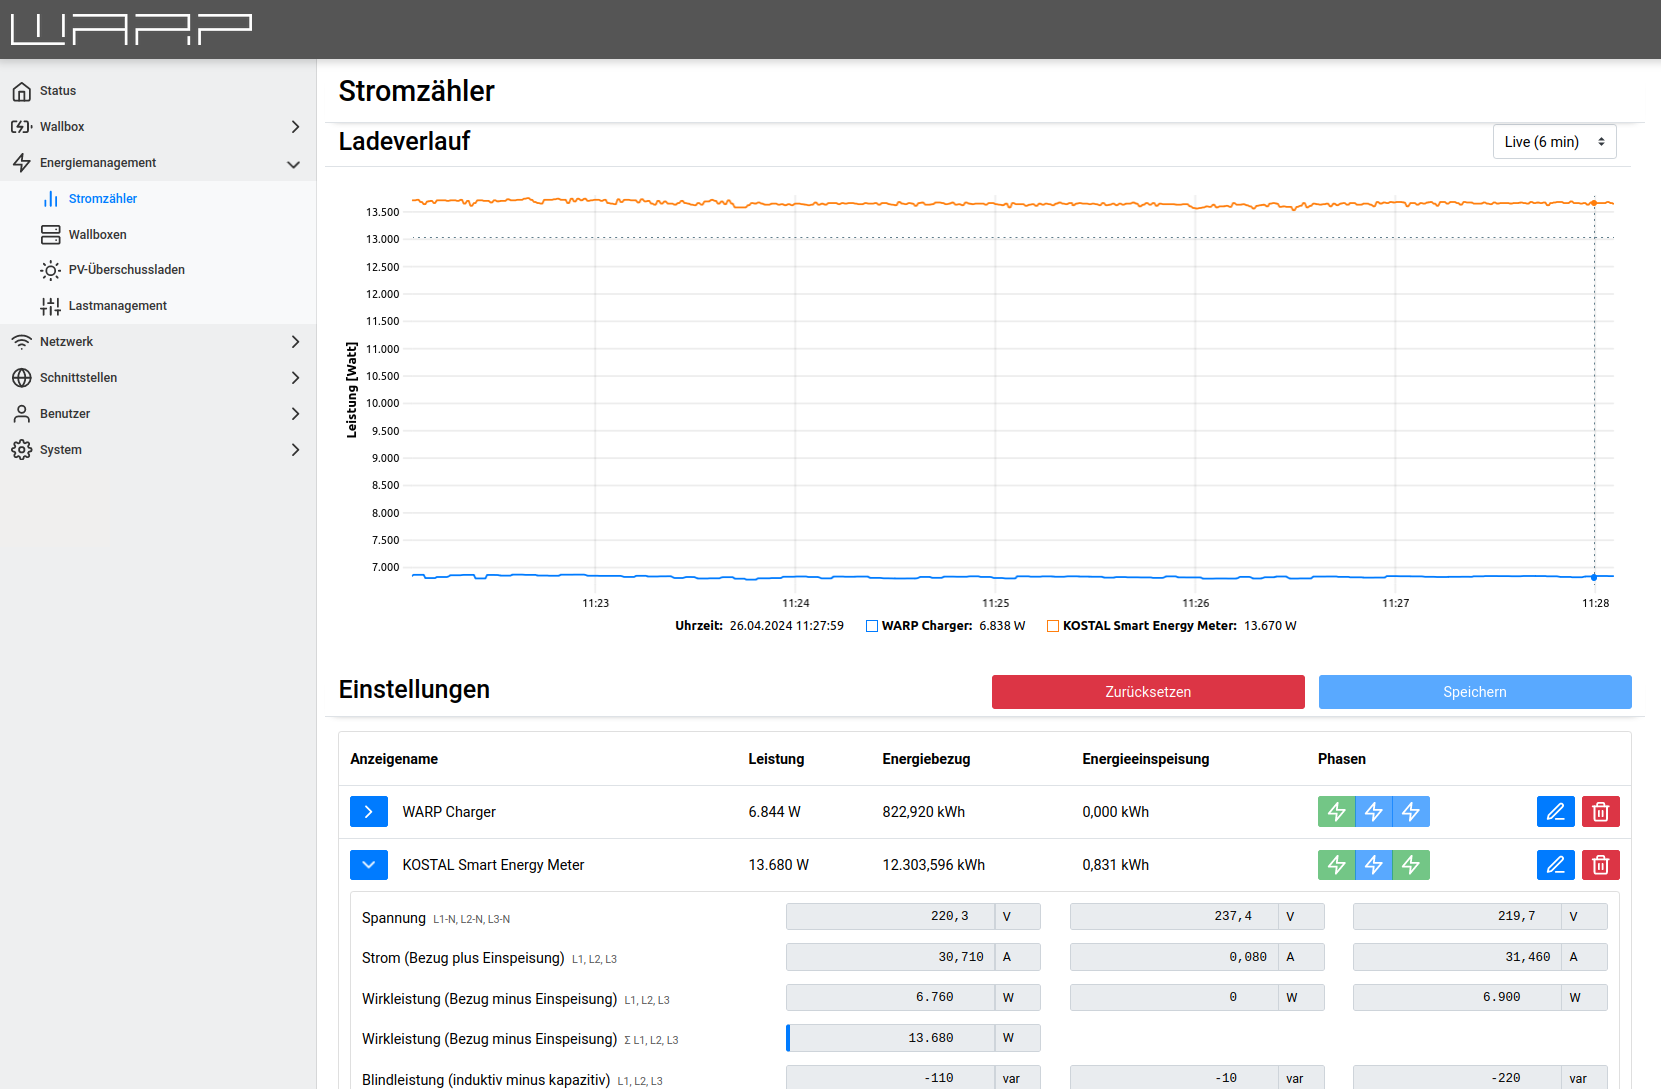Open the Status page house icon

pyautogui.click(x=22, y=91)
